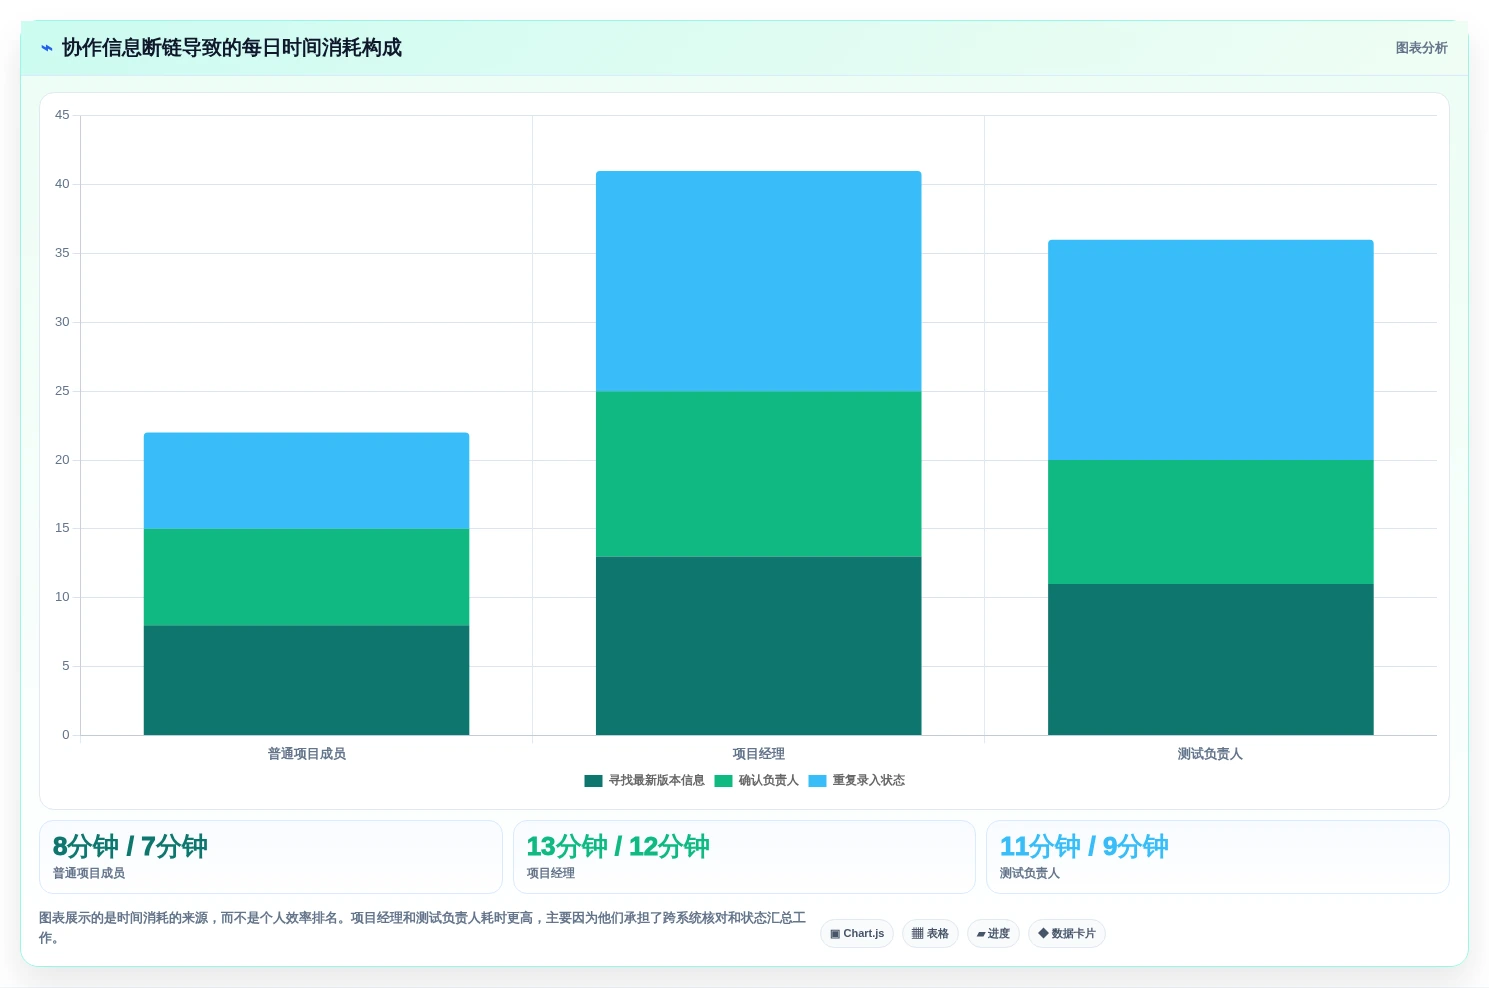1489x988 pixels.
Task: Click the 表格 tag chip
Action: coord(930,934)
